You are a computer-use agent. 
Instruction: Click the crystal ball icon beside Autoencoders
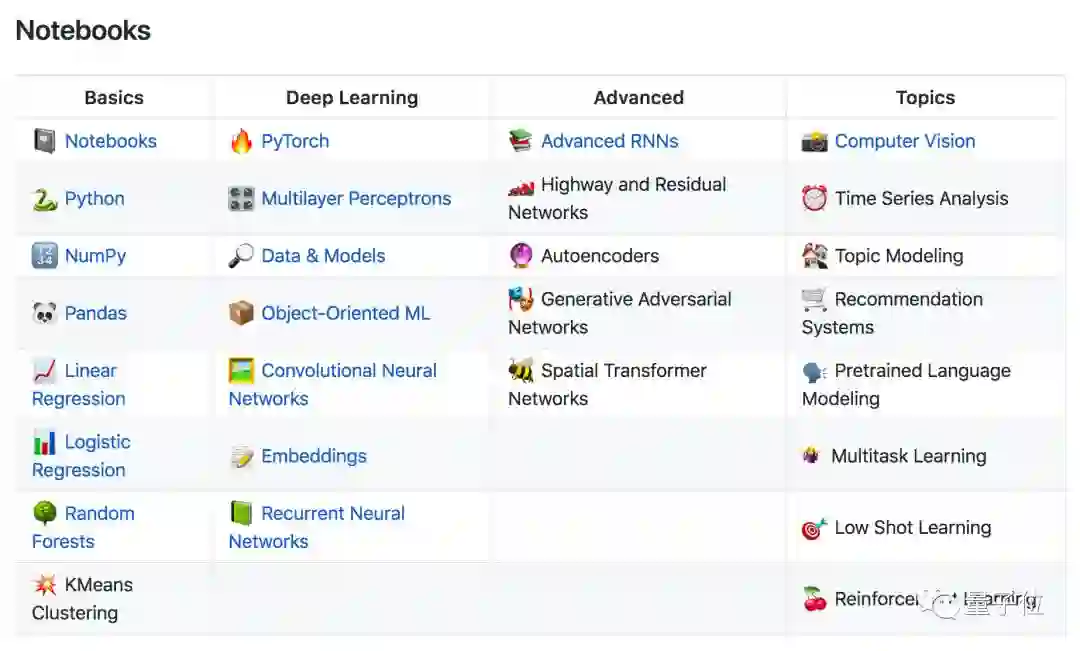pyautogui.click(x=521, y=256)
